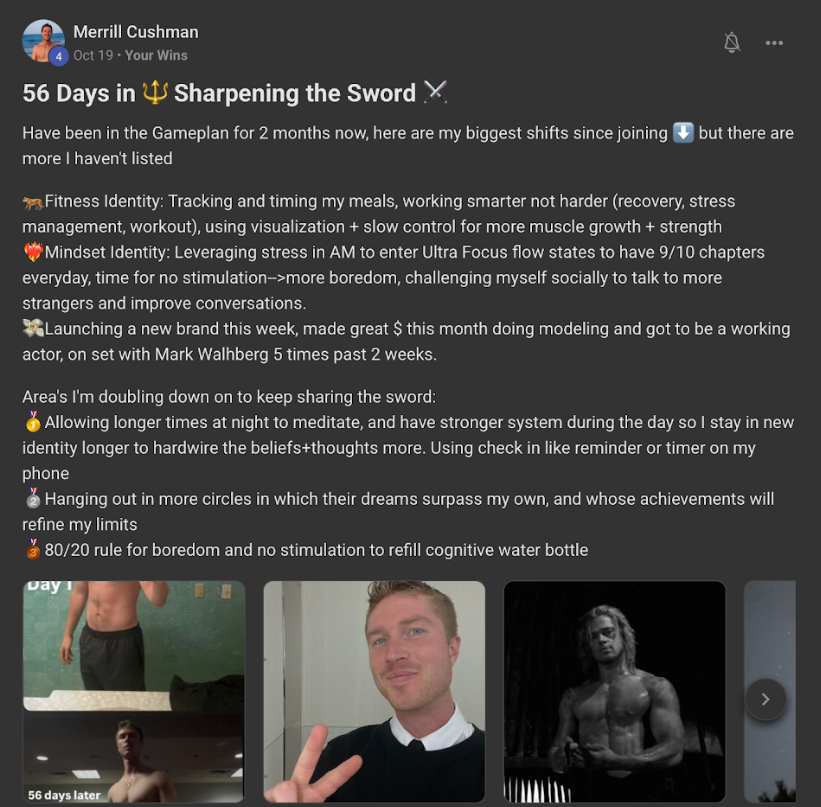Image resolution: width=821 pixels, height=807 pixels.
Task: Toggle the post notification bell
Action: pyautogui.click(x=732, y=42)
